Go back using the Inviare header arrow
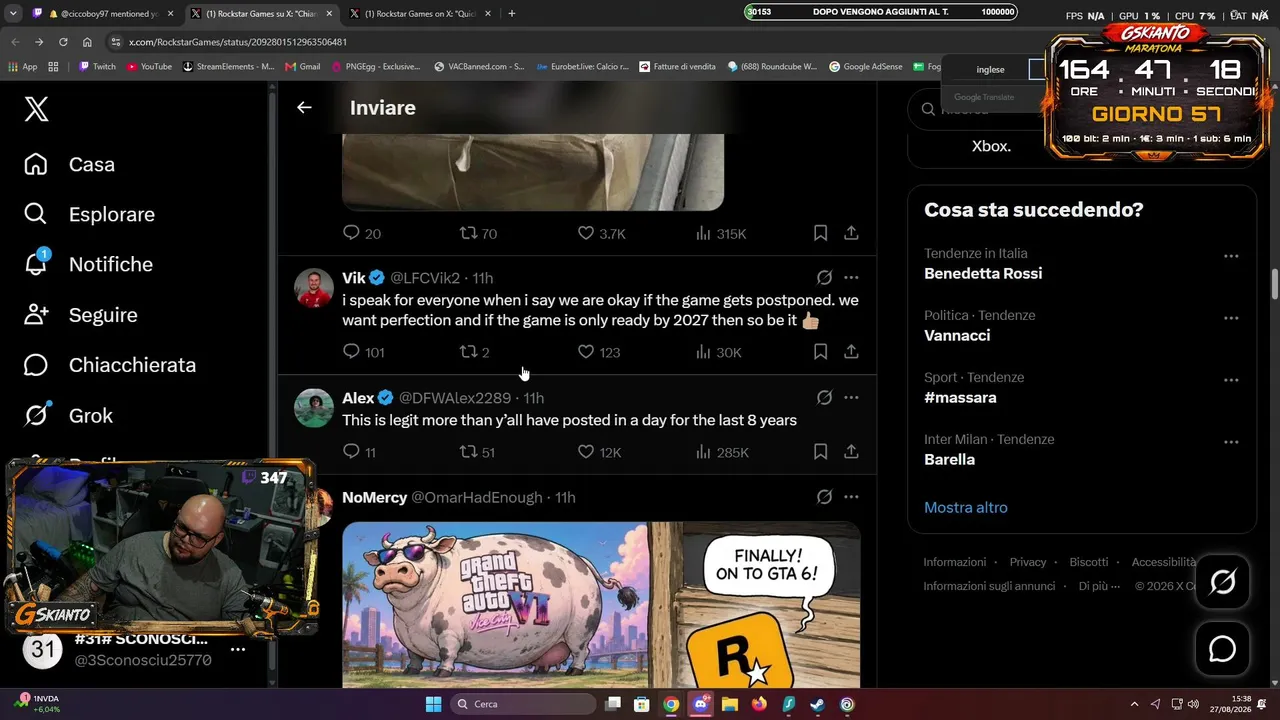1280x720 pixels. coord(304,107)
